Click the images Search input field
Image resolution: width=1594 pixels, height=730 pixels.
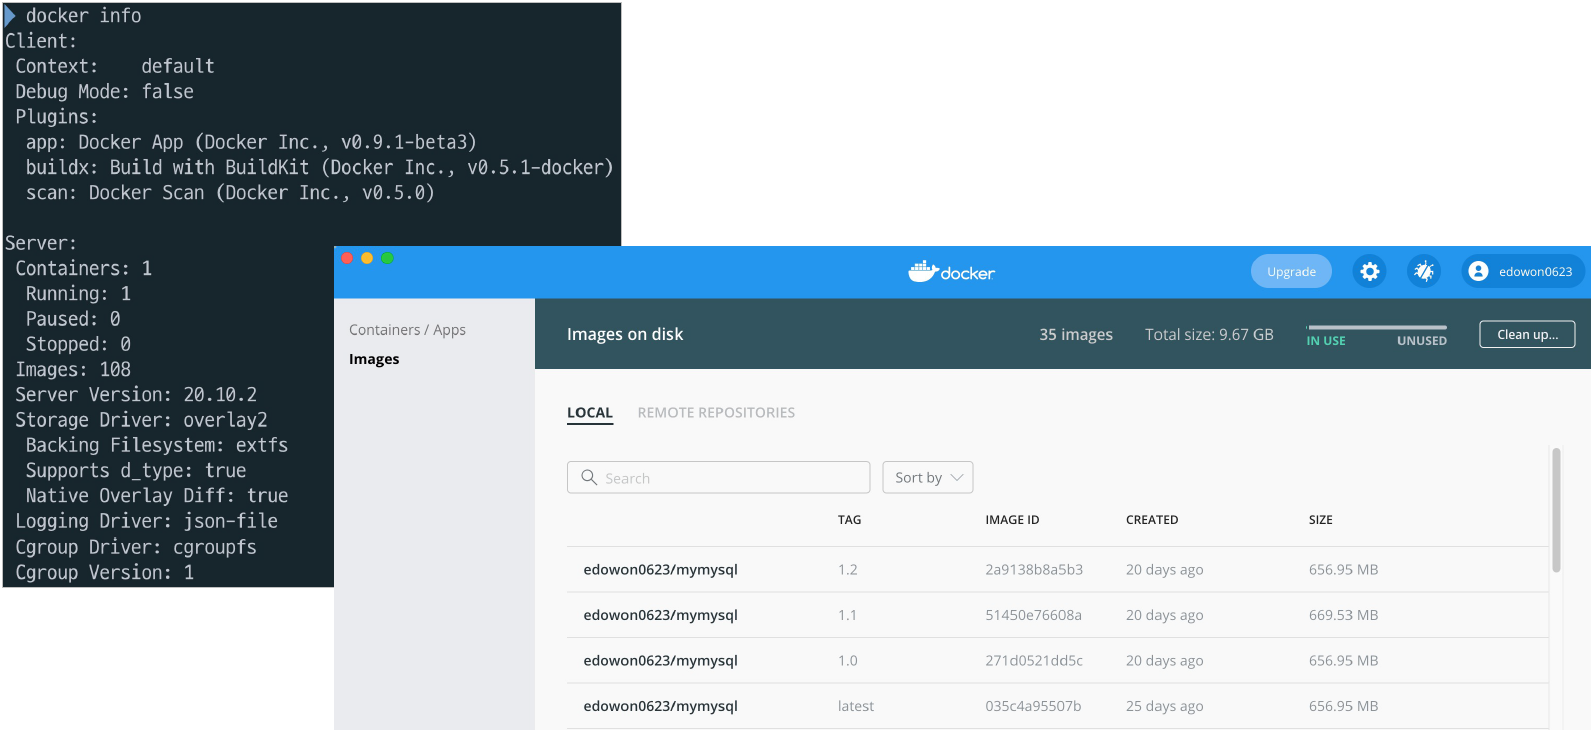pos(718,477)
